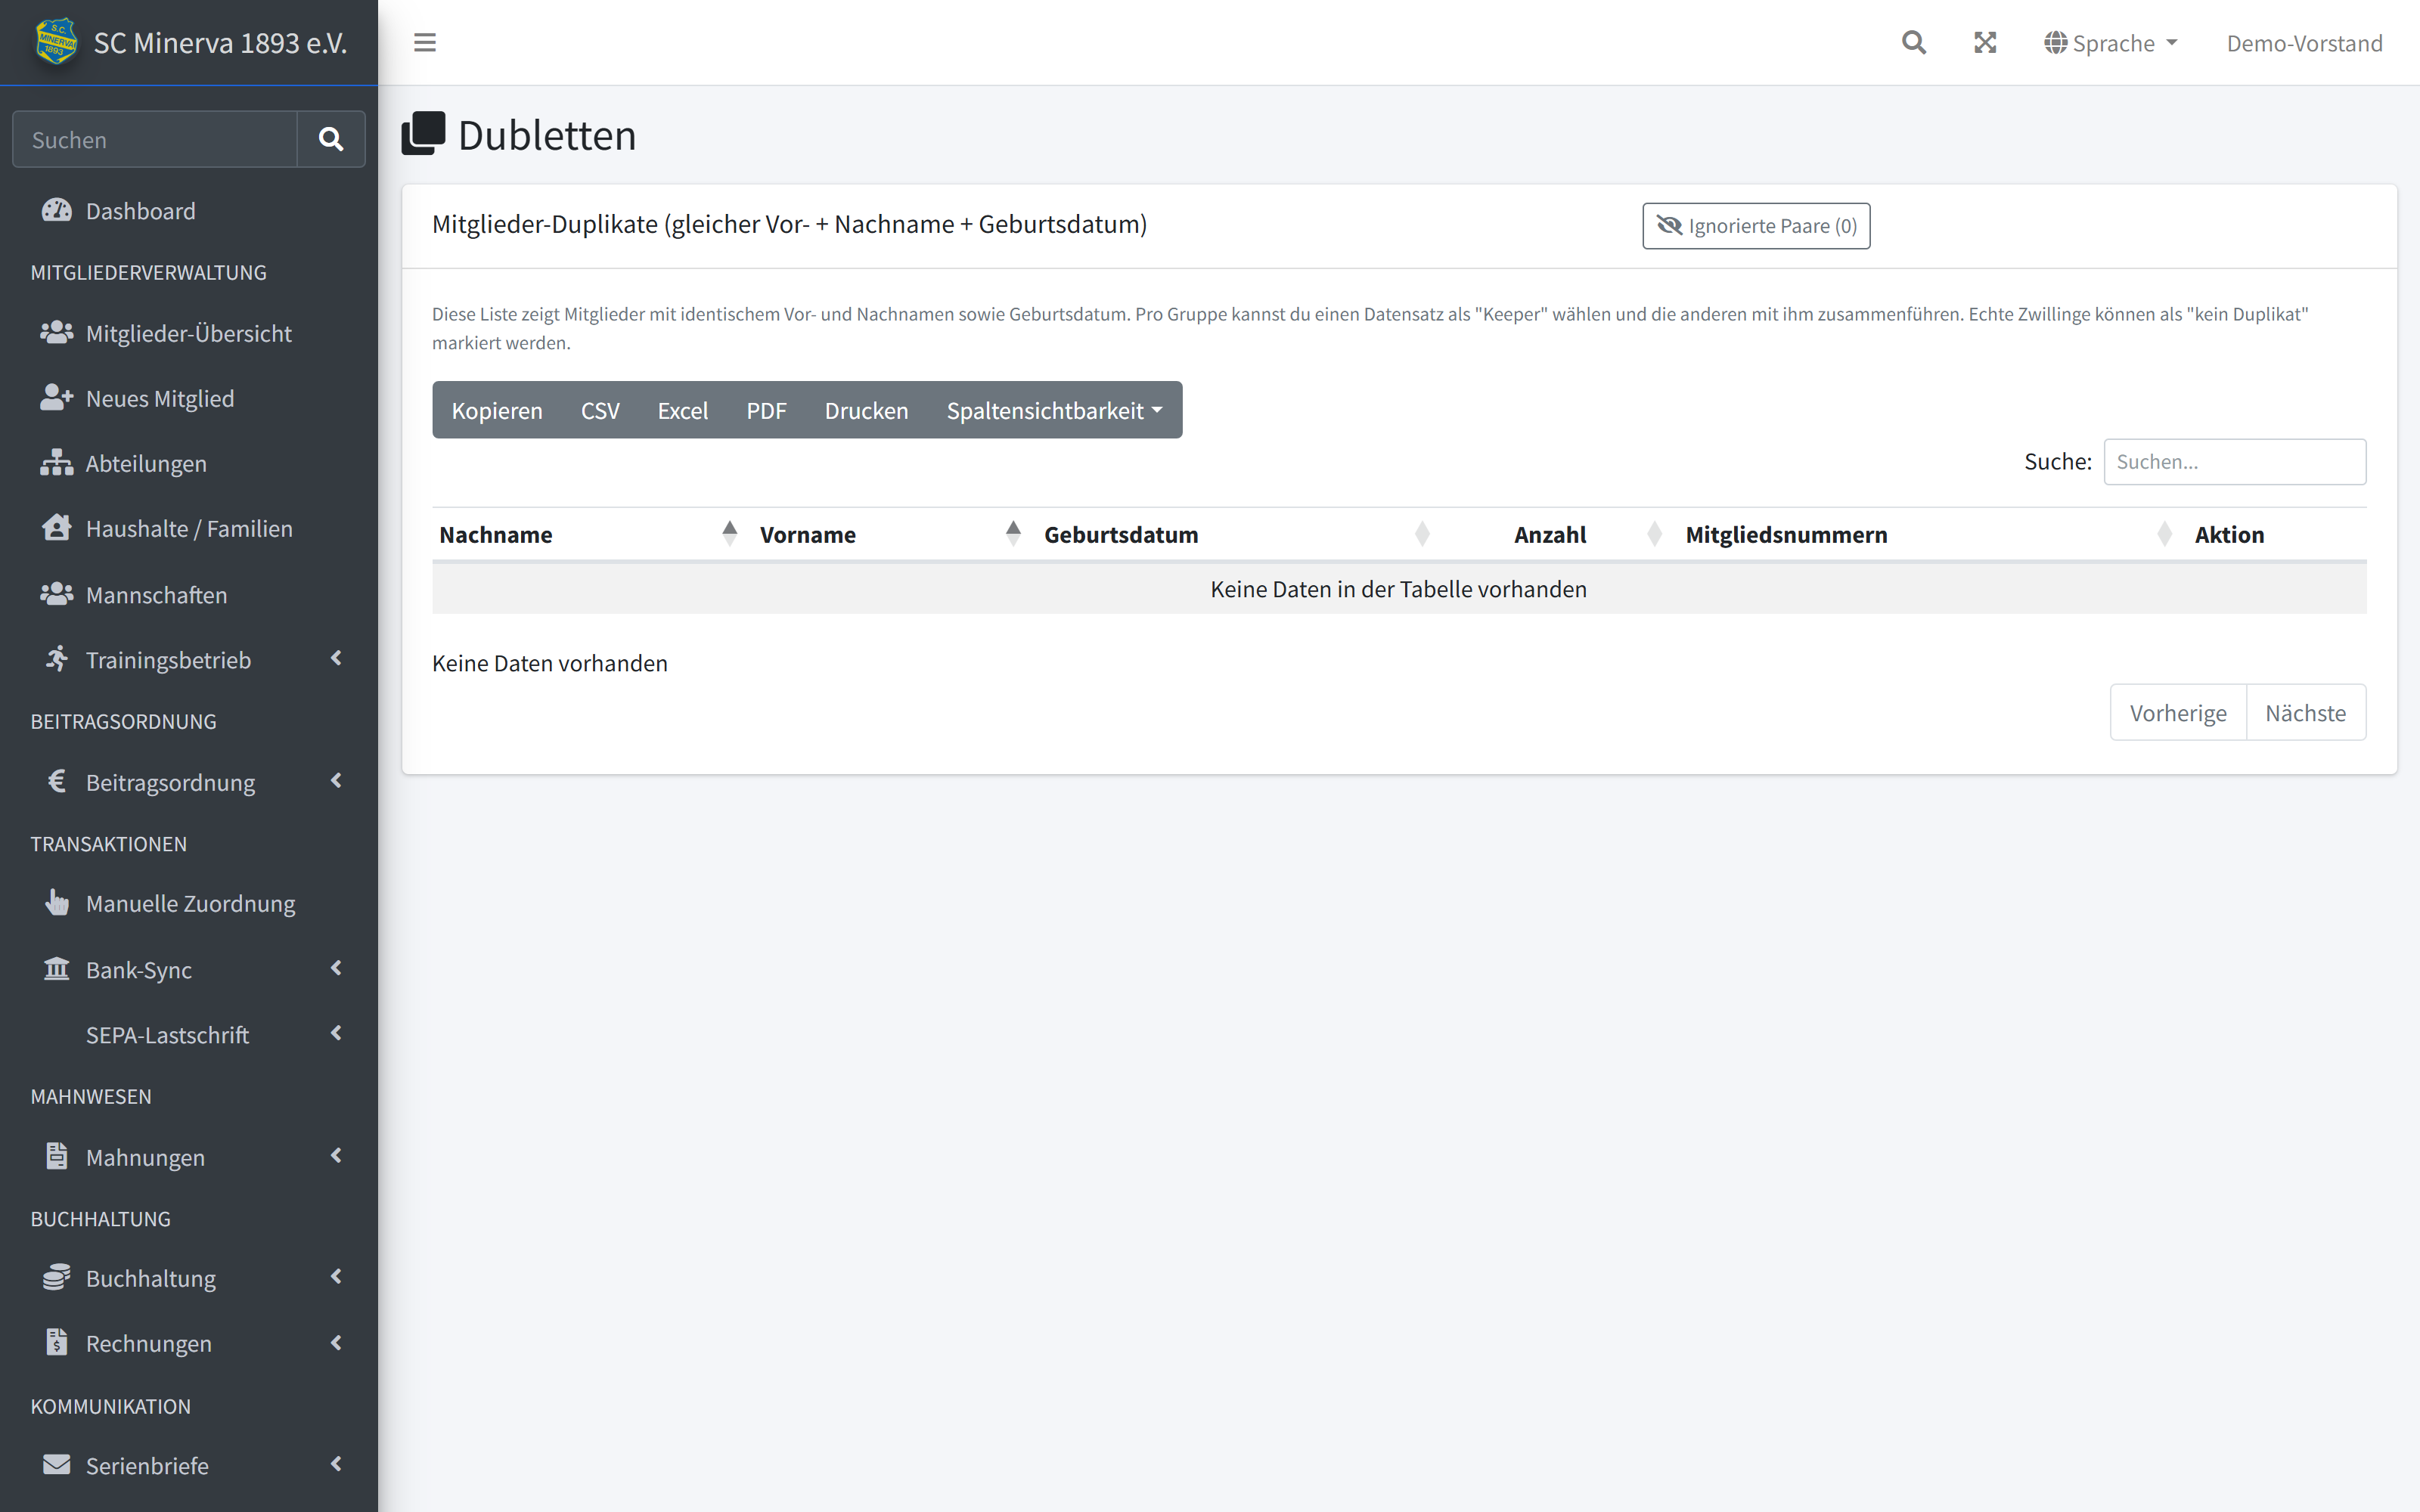Click the SC Minerva club logo
2420x1512 pixels.
[56, 42]
